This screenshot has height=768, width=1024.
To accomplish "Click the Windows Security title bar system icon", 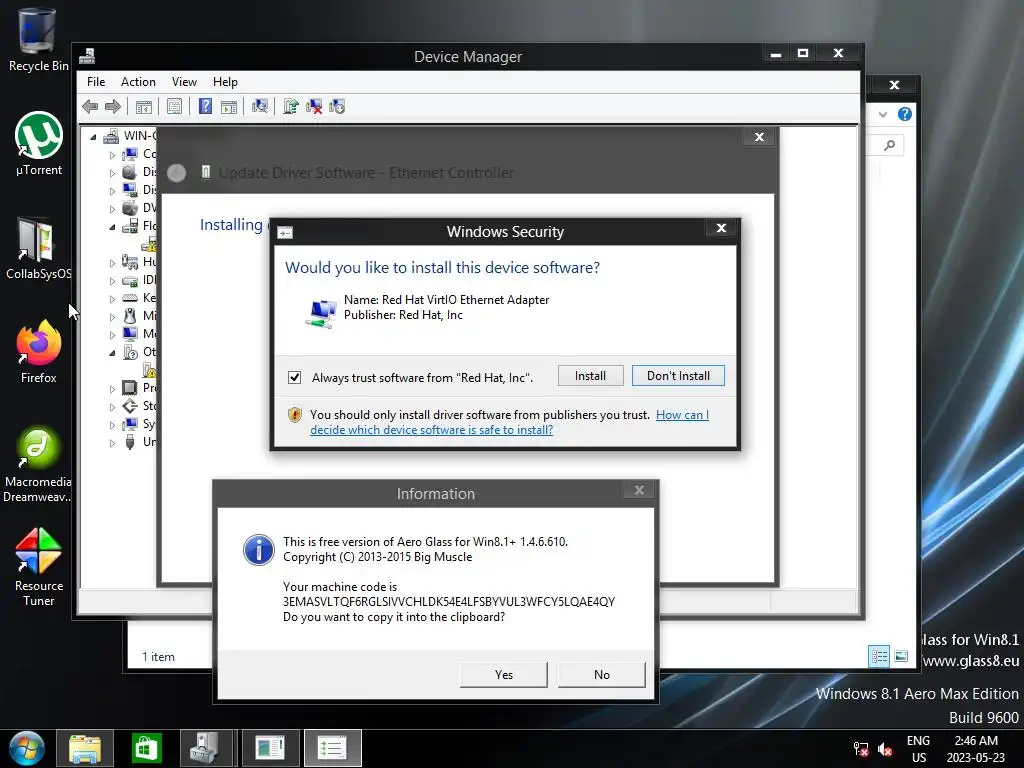I will click(x=285, y=232).
